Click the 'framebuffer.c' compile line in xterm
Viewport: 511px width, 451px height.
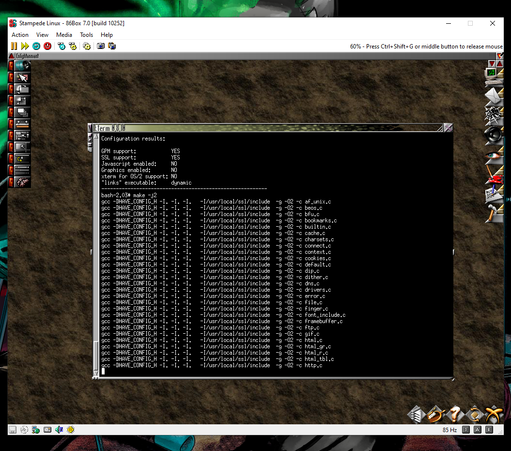click(x=222, y=321)
